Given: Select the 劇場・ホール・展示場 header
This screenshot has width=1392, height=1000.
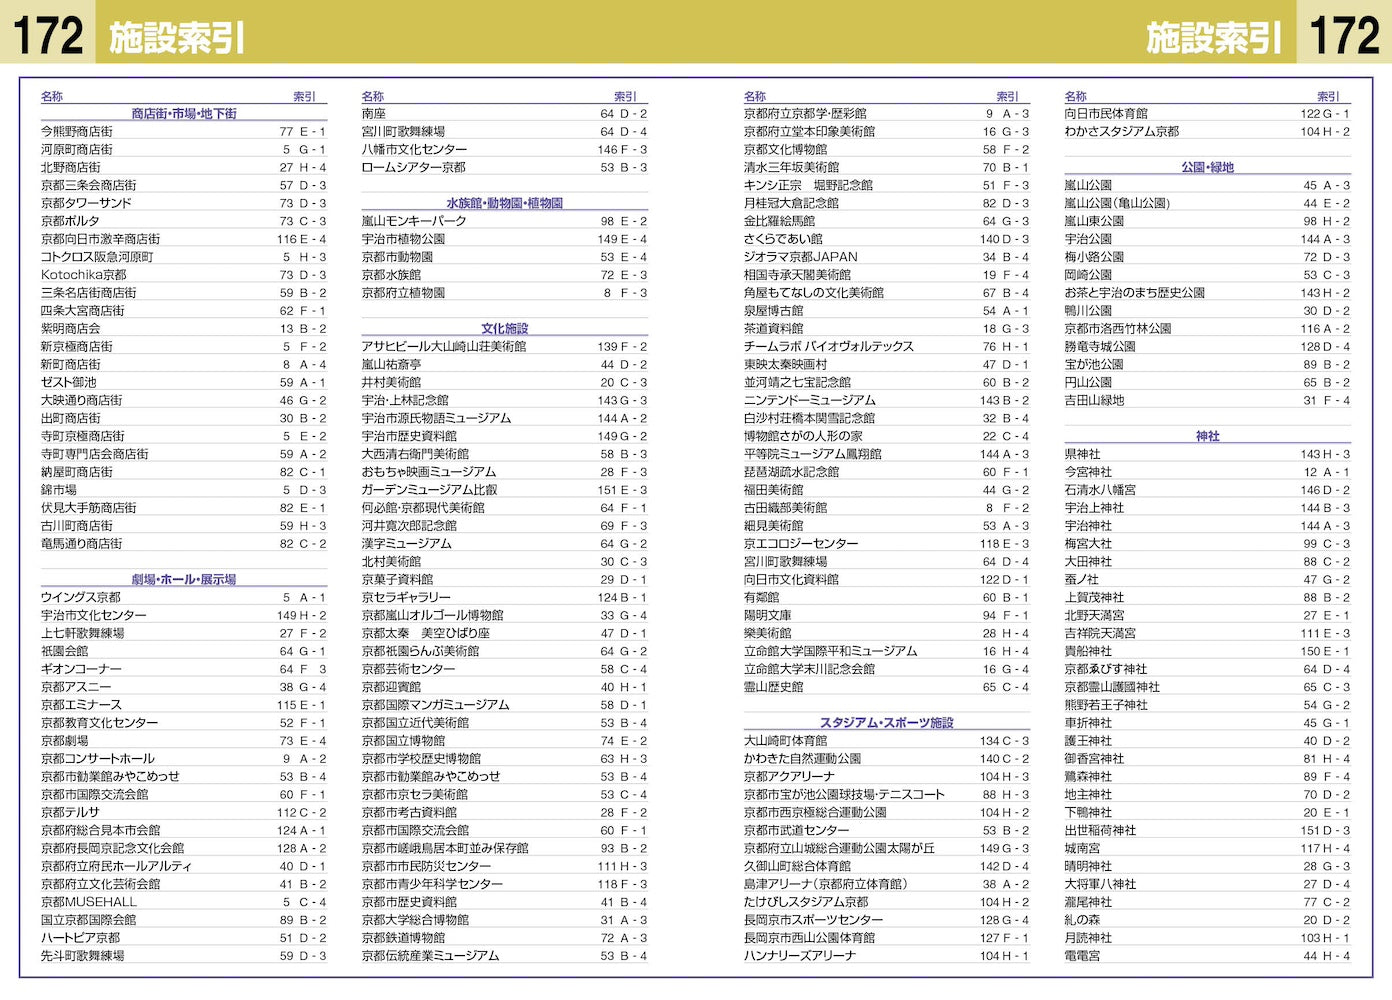Looking at the screenshot, I should [x=186, y=578].
